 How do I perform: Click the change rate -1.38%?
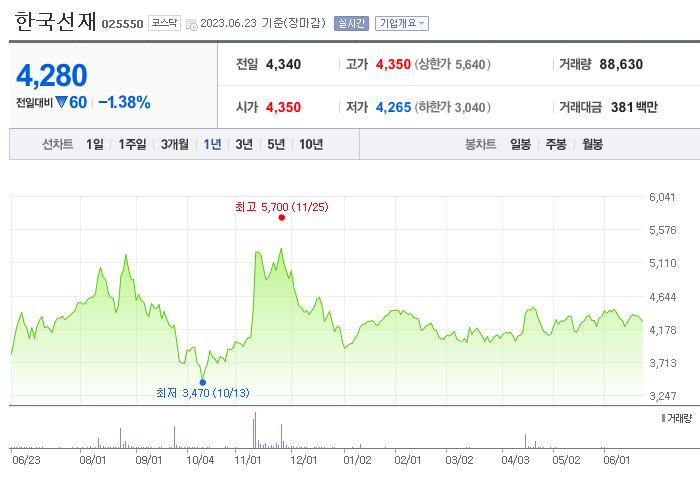pyautogui.click(x=124, y=102)
